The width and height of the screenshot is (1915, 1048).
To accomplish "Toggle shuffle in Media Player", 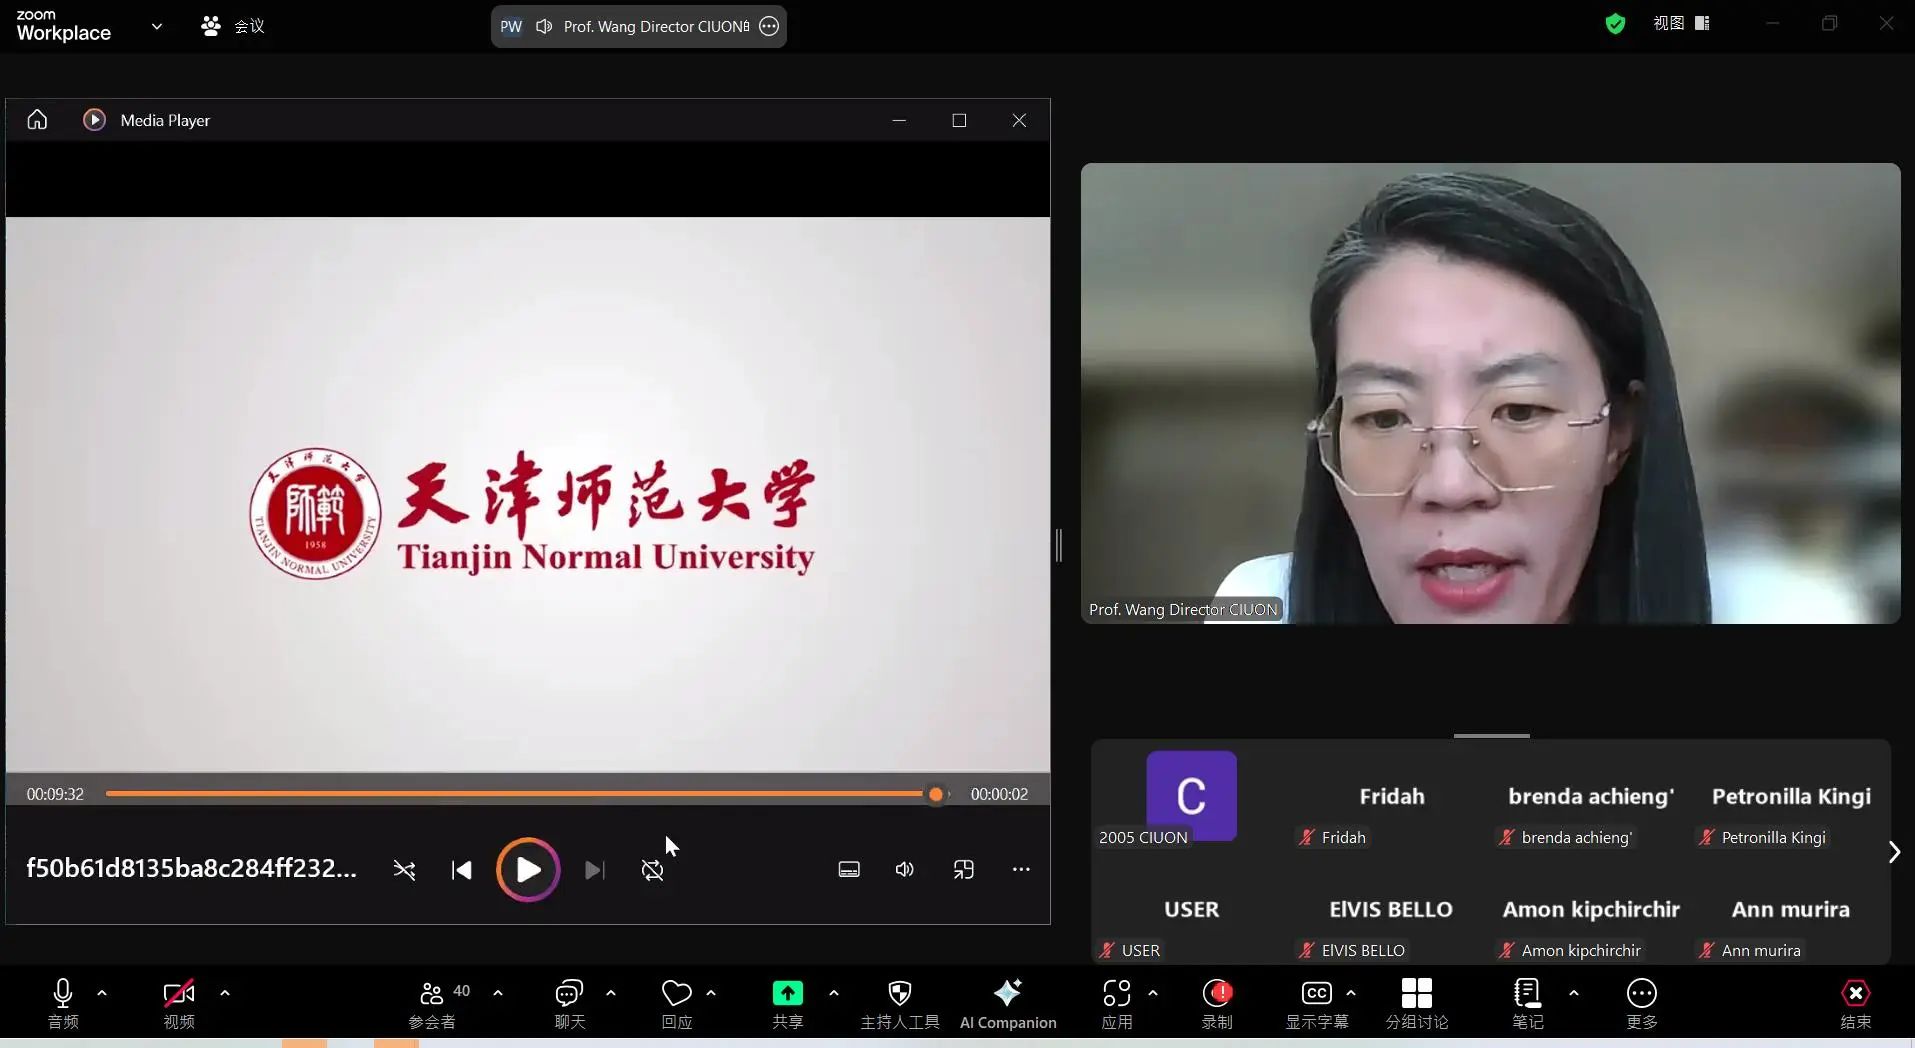I will click(404, 870).
